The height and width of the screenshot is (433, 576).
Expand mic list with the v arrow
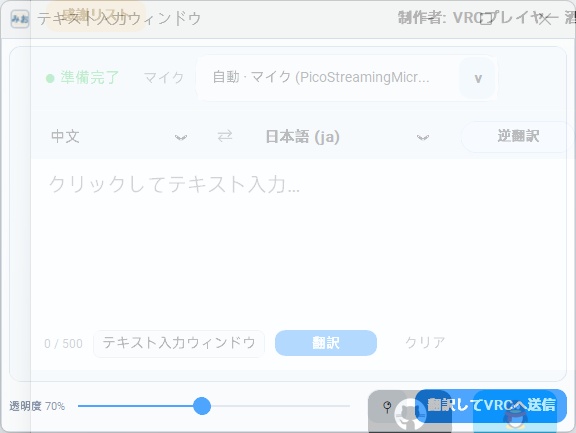pos(478,78)
